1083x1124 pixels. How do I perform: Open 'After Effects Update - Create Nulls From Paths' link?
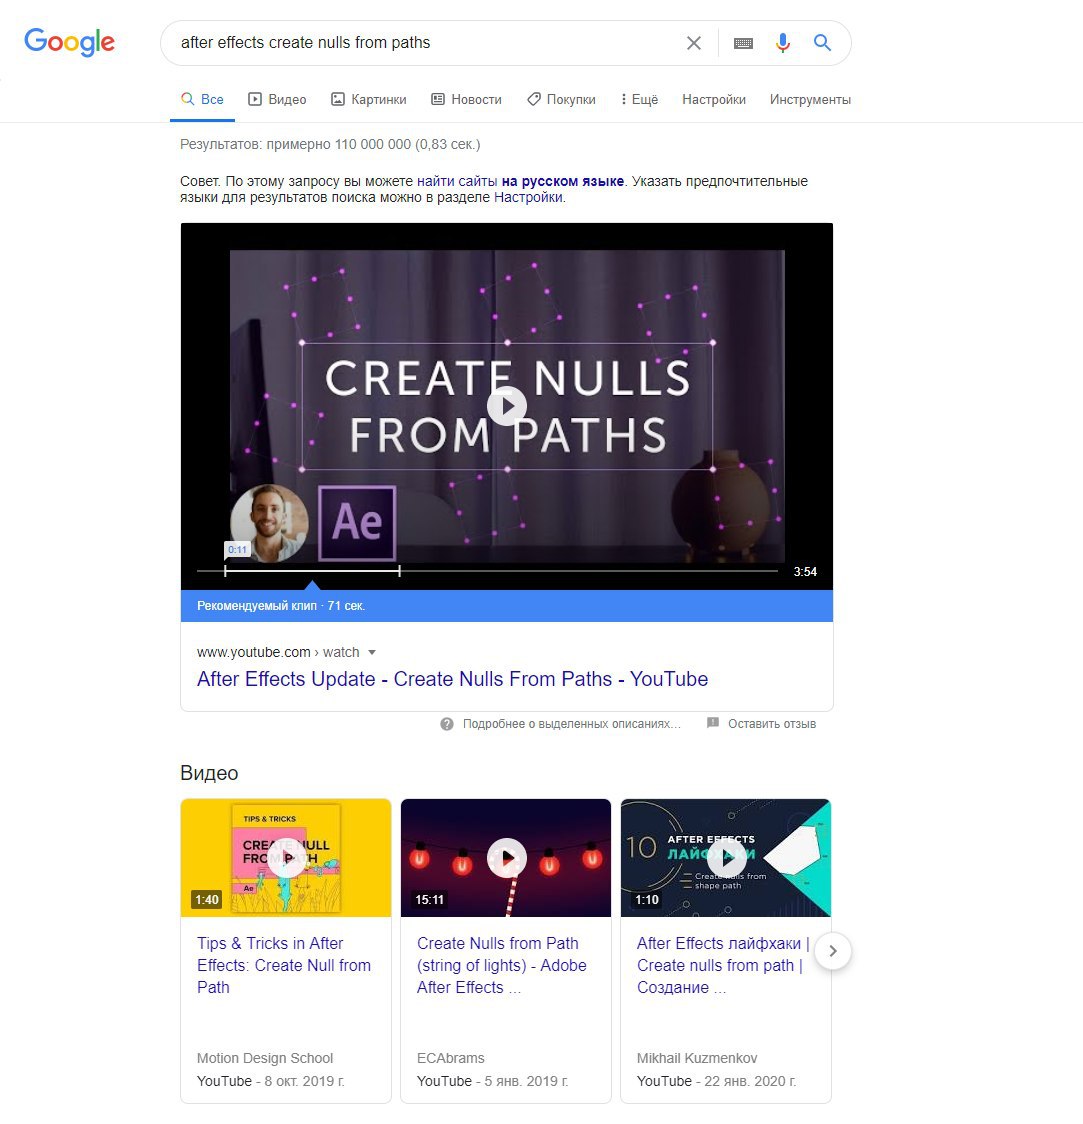[x=452, y=679]
